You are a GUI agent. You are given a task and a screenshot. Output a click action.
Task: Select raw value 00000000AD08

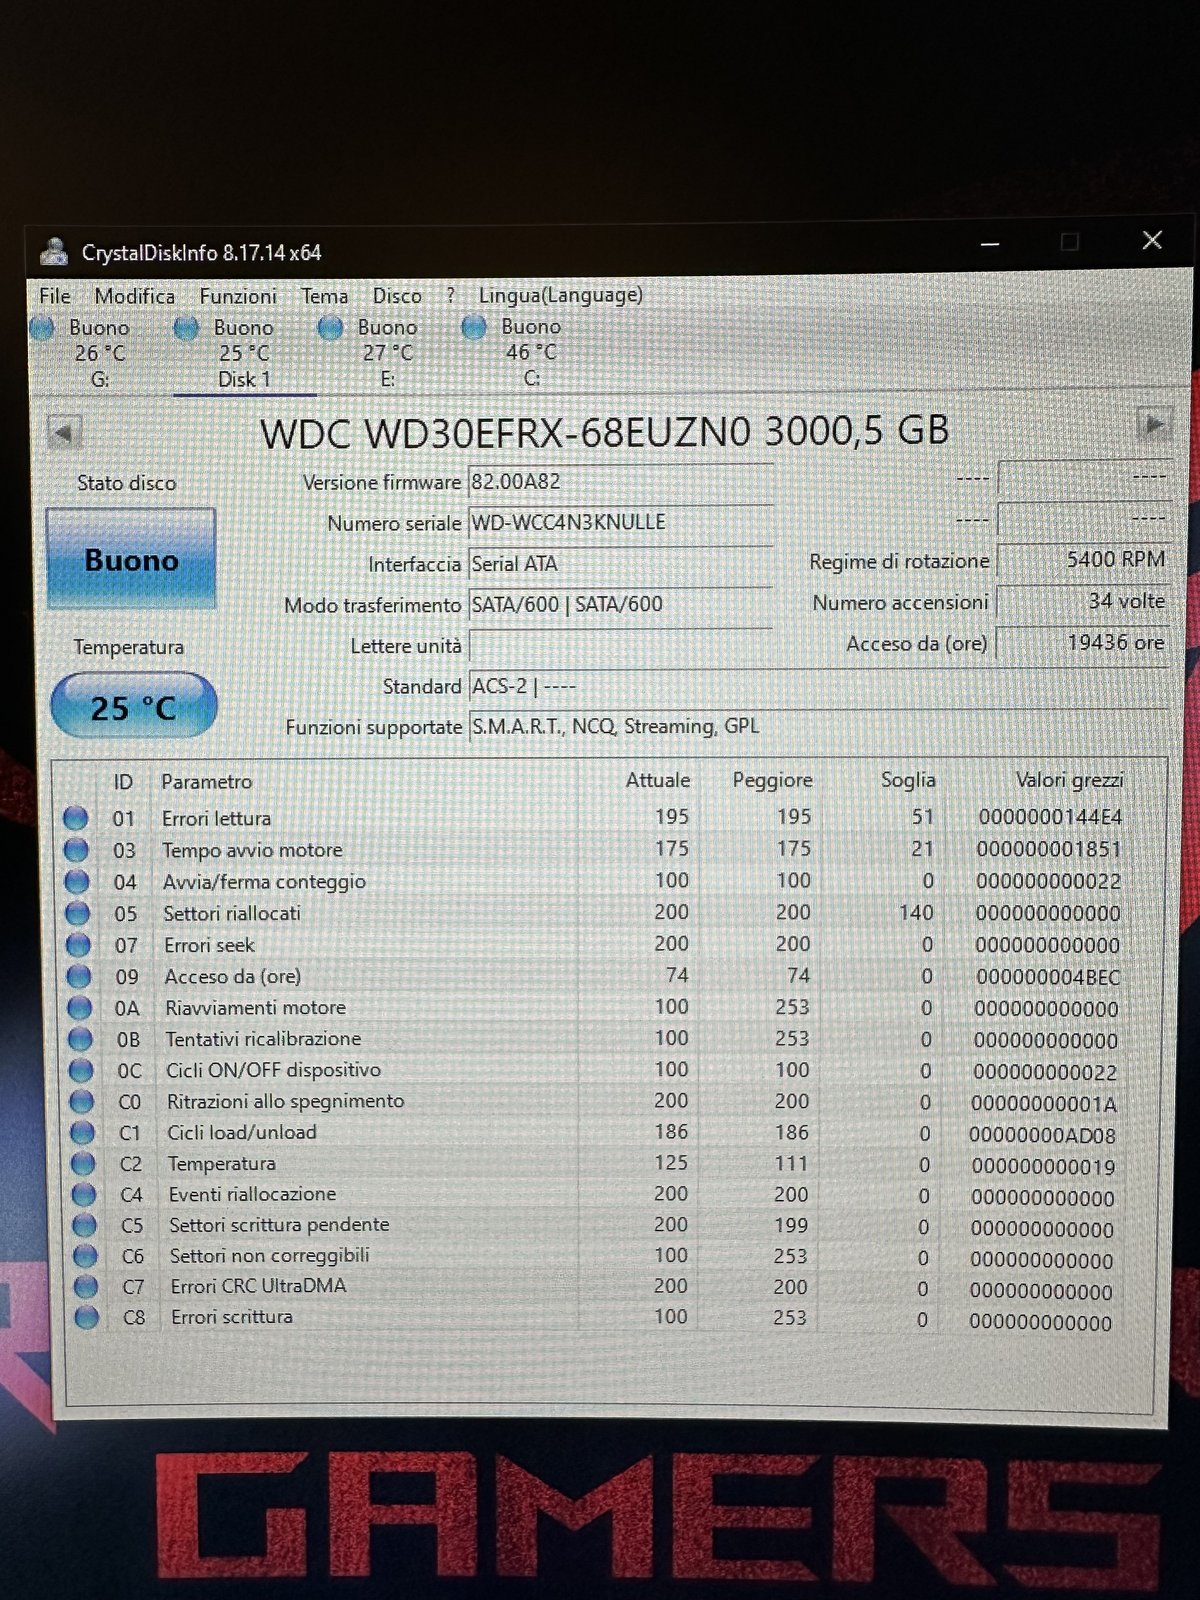1042,1135
